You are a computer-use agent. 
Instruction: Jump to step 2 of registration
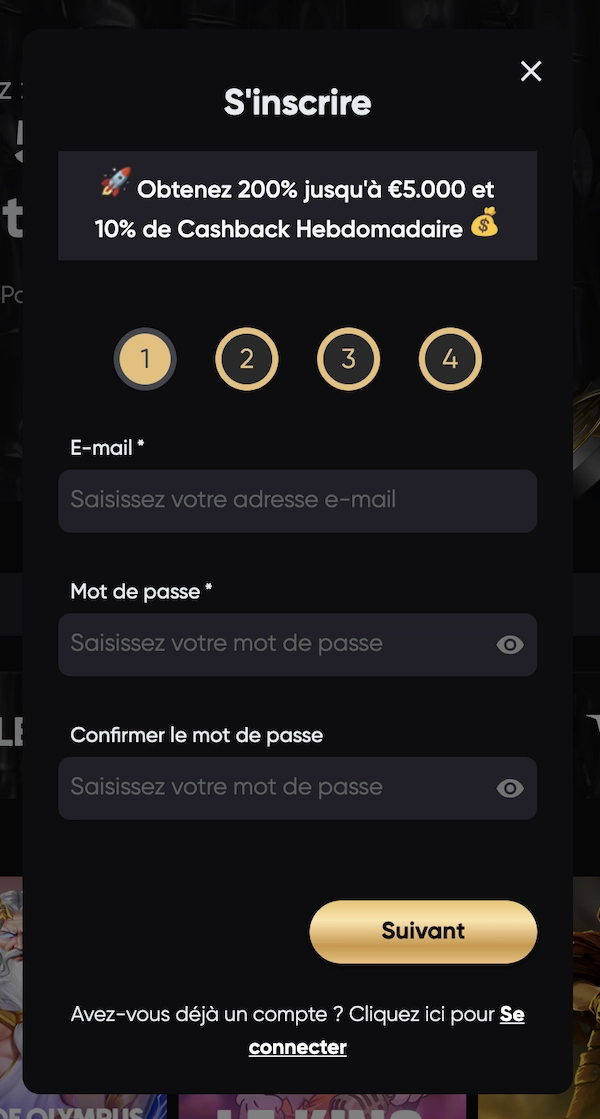(x=247, y=359)
